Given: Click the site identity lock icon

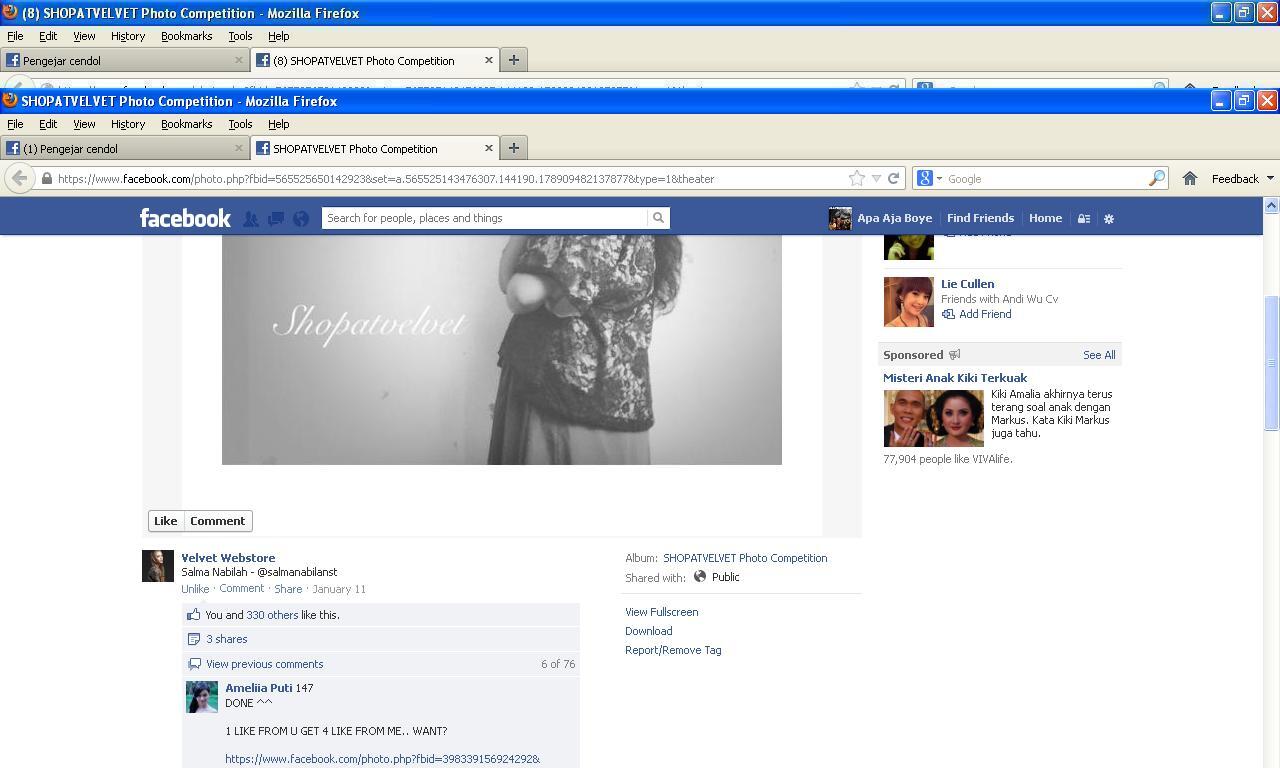Looking at the screenshot, I should click(x=46, y=178).
